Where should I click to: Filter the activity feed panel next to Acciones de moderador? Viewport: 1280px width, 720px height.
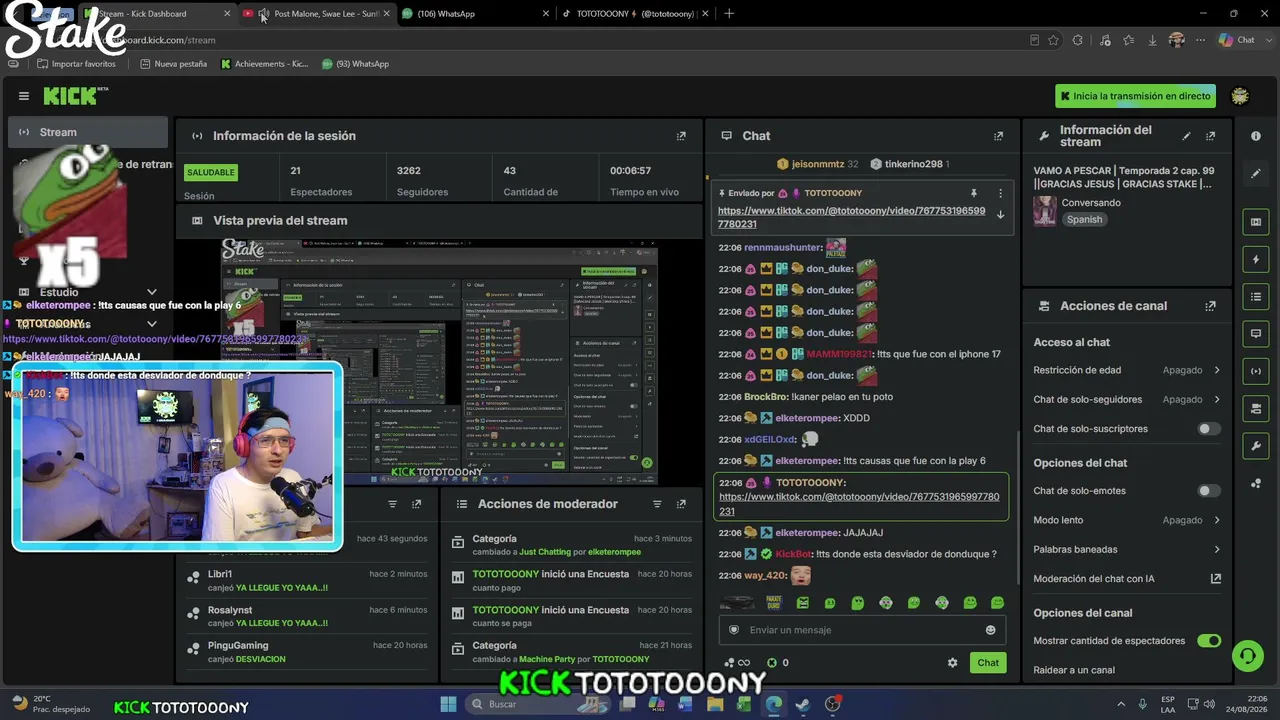[x=393, y=504]
